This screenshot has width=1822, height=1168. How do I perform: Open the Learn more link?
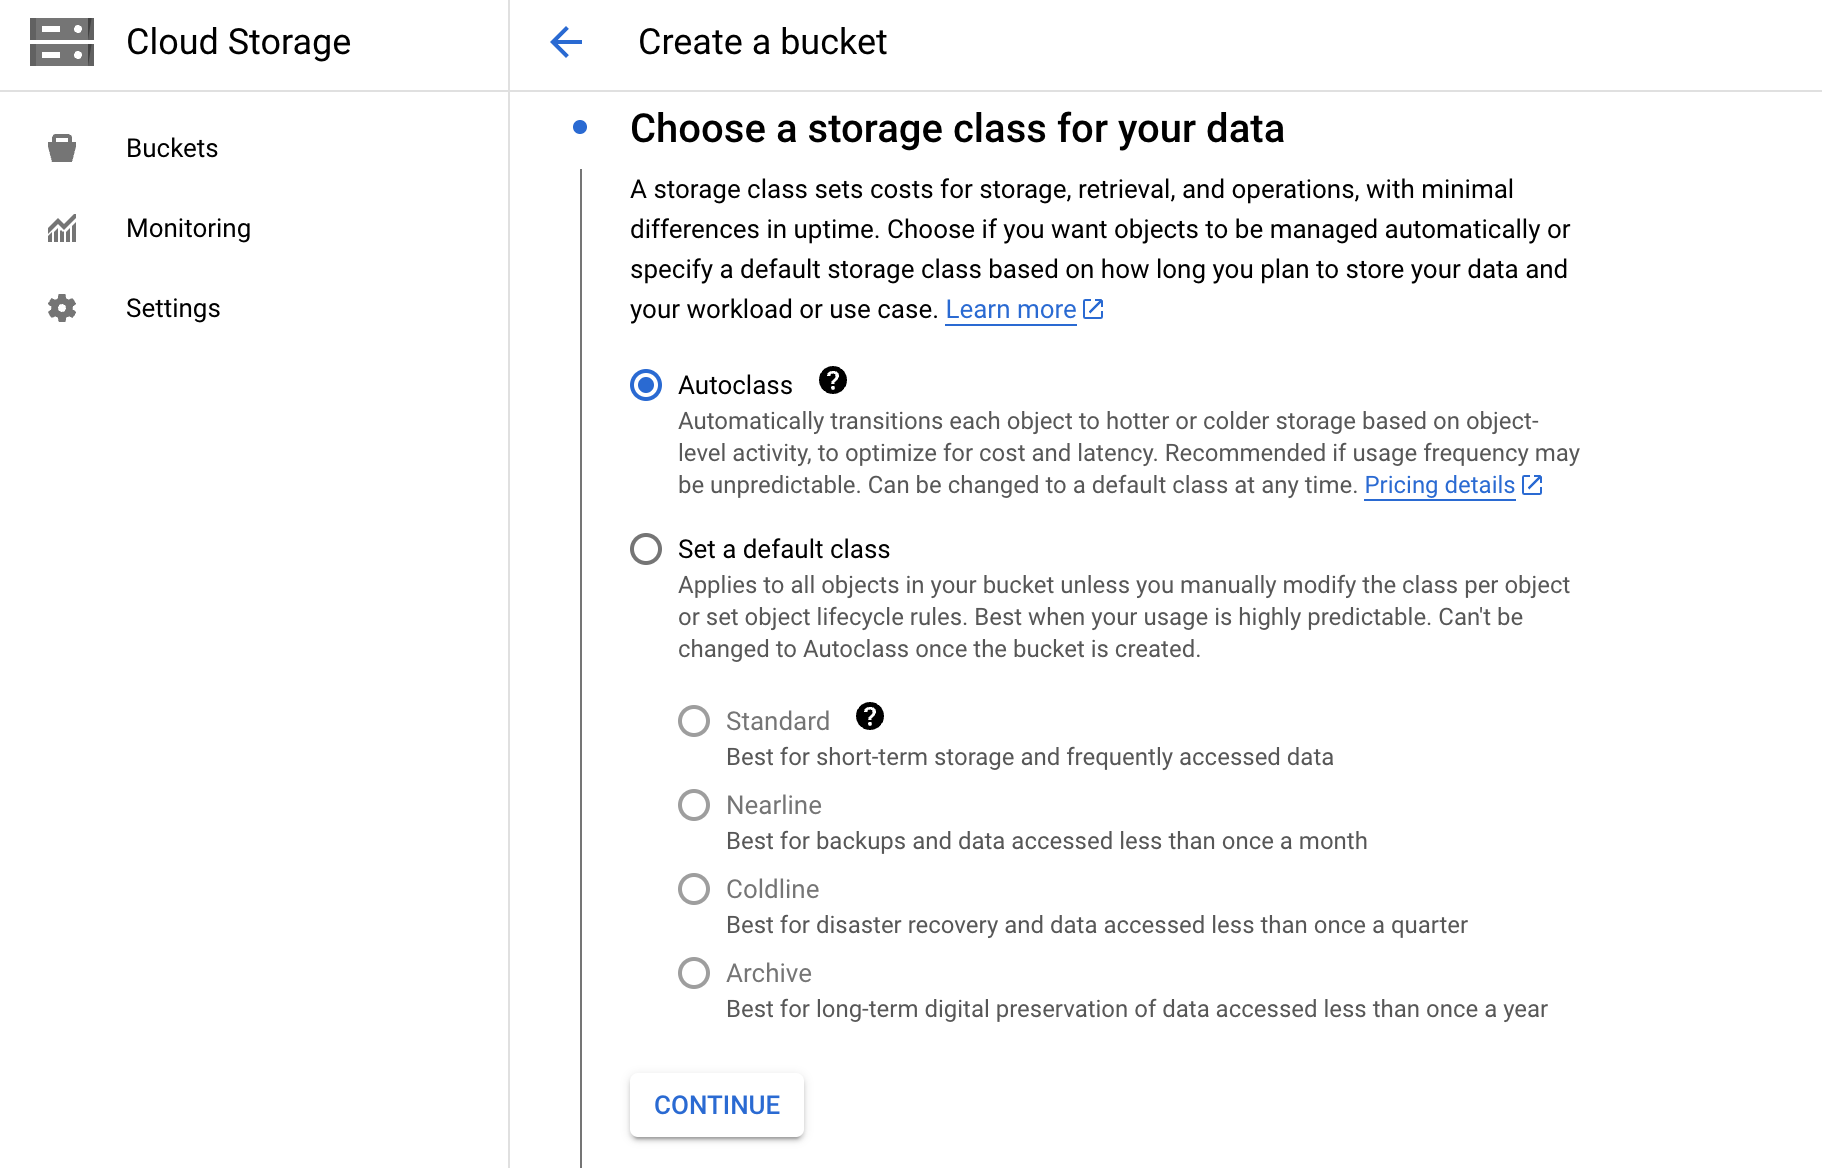[x=1010, y=309]
